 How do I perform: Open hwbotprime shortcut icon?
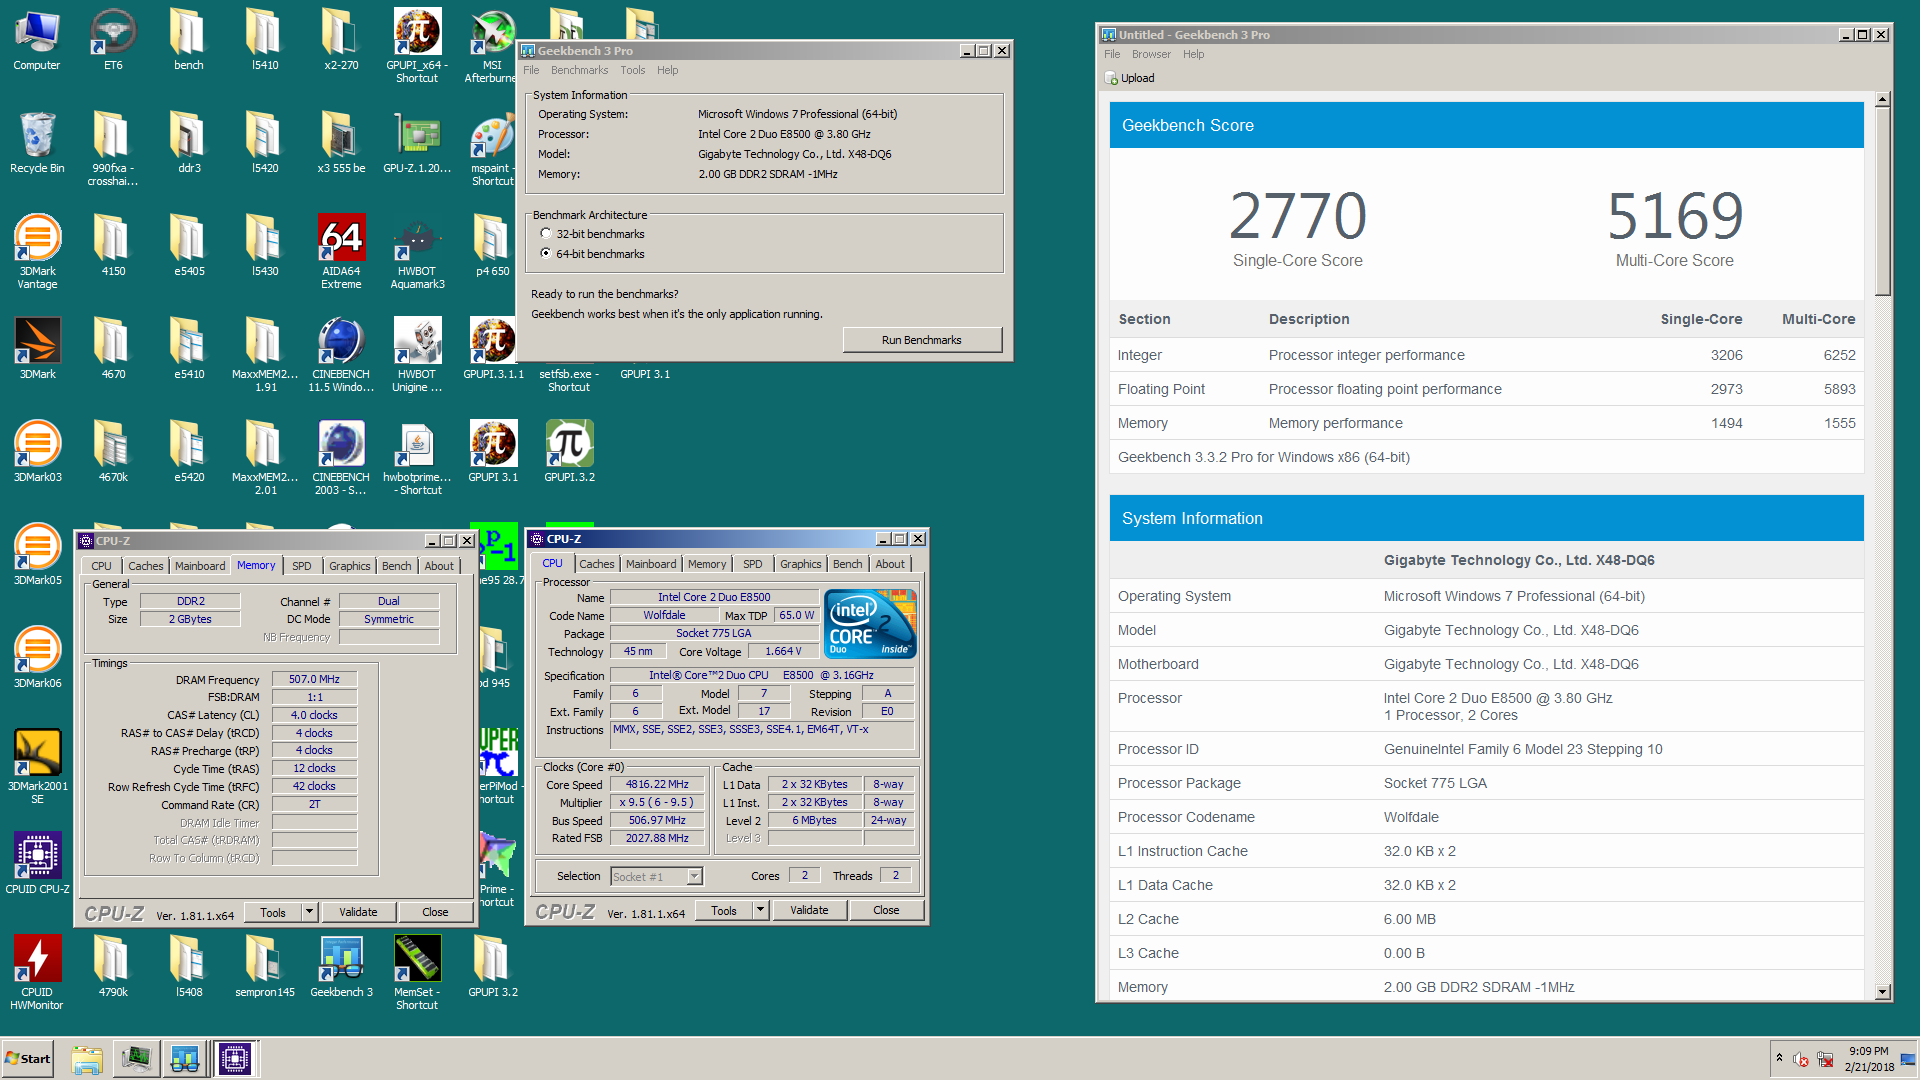click(417, 458)
